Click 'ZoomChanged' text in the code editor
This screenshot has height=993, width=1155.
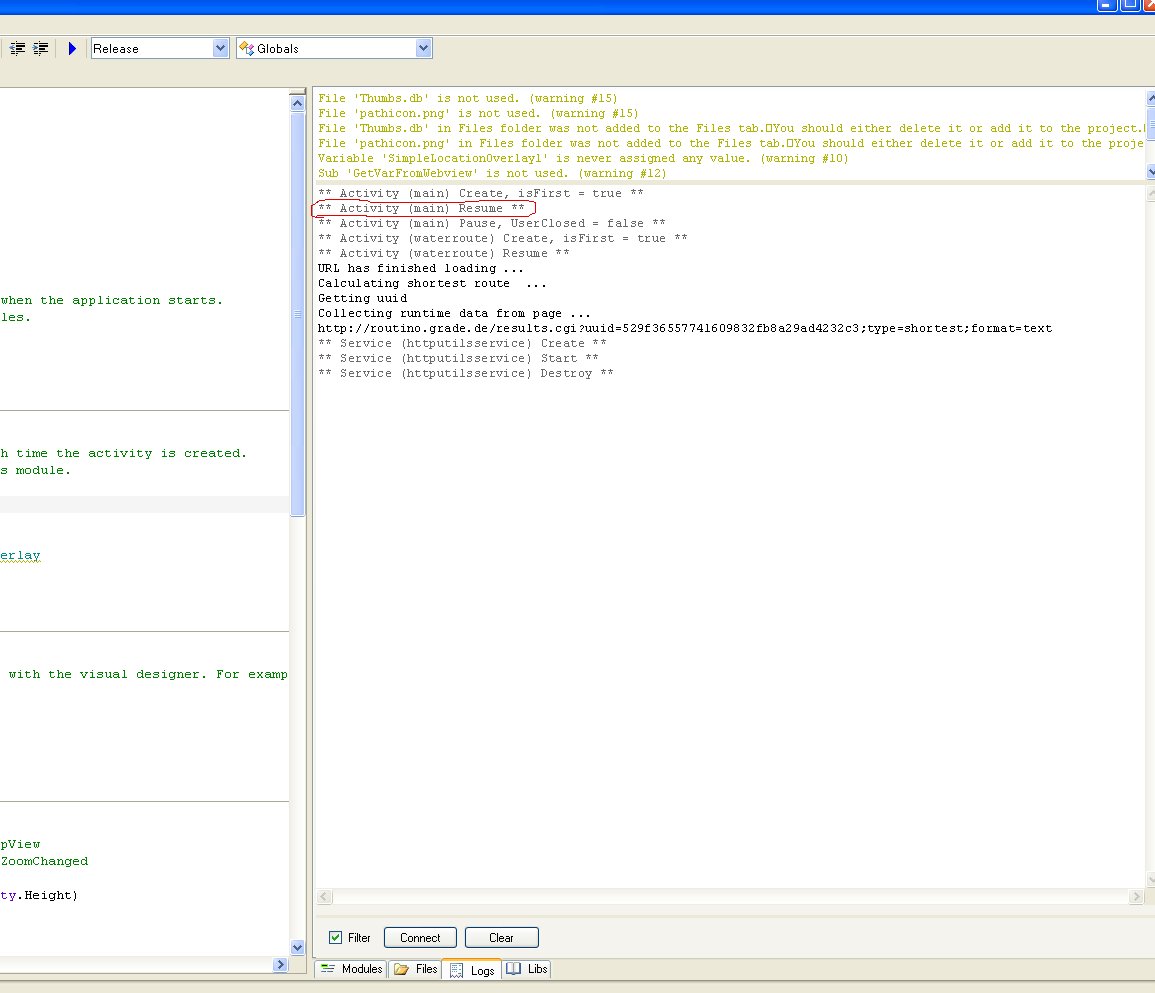click(44, 861)
